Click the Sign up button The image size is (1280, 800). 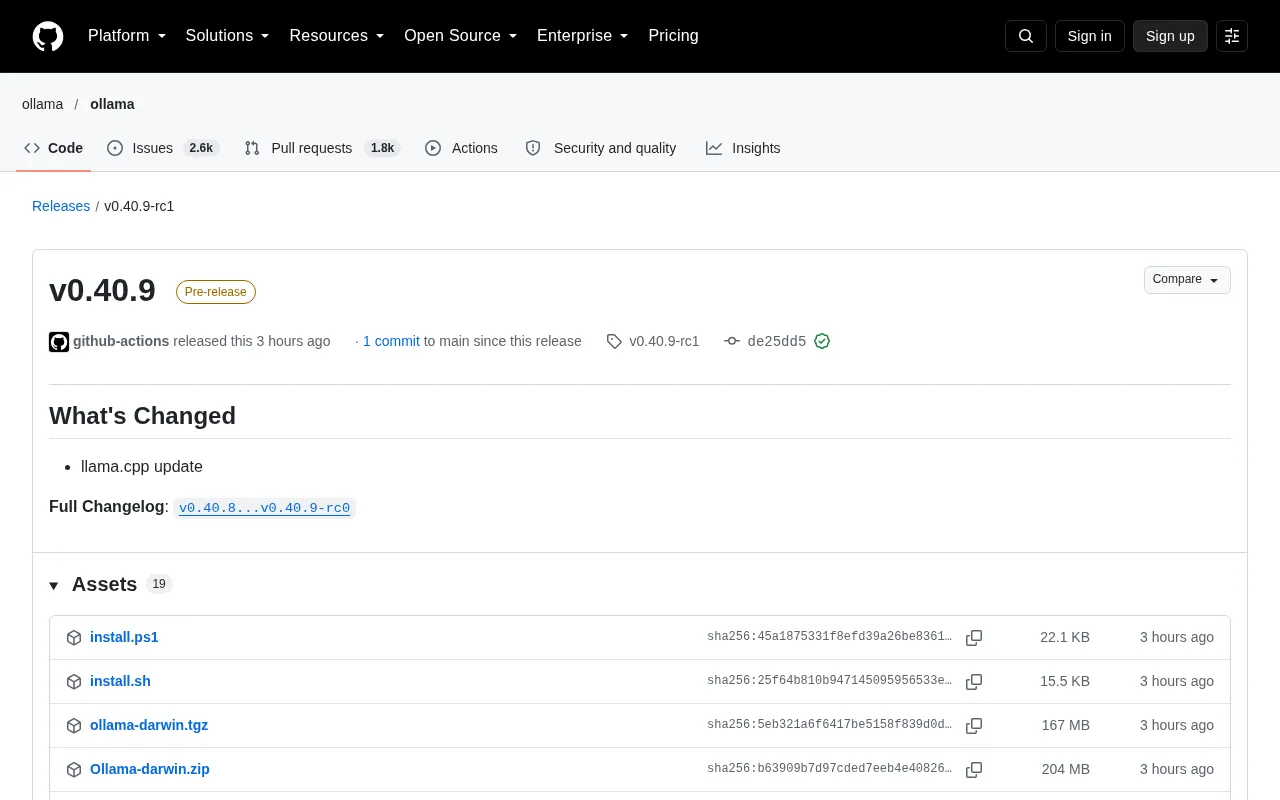coord(1170,36)
